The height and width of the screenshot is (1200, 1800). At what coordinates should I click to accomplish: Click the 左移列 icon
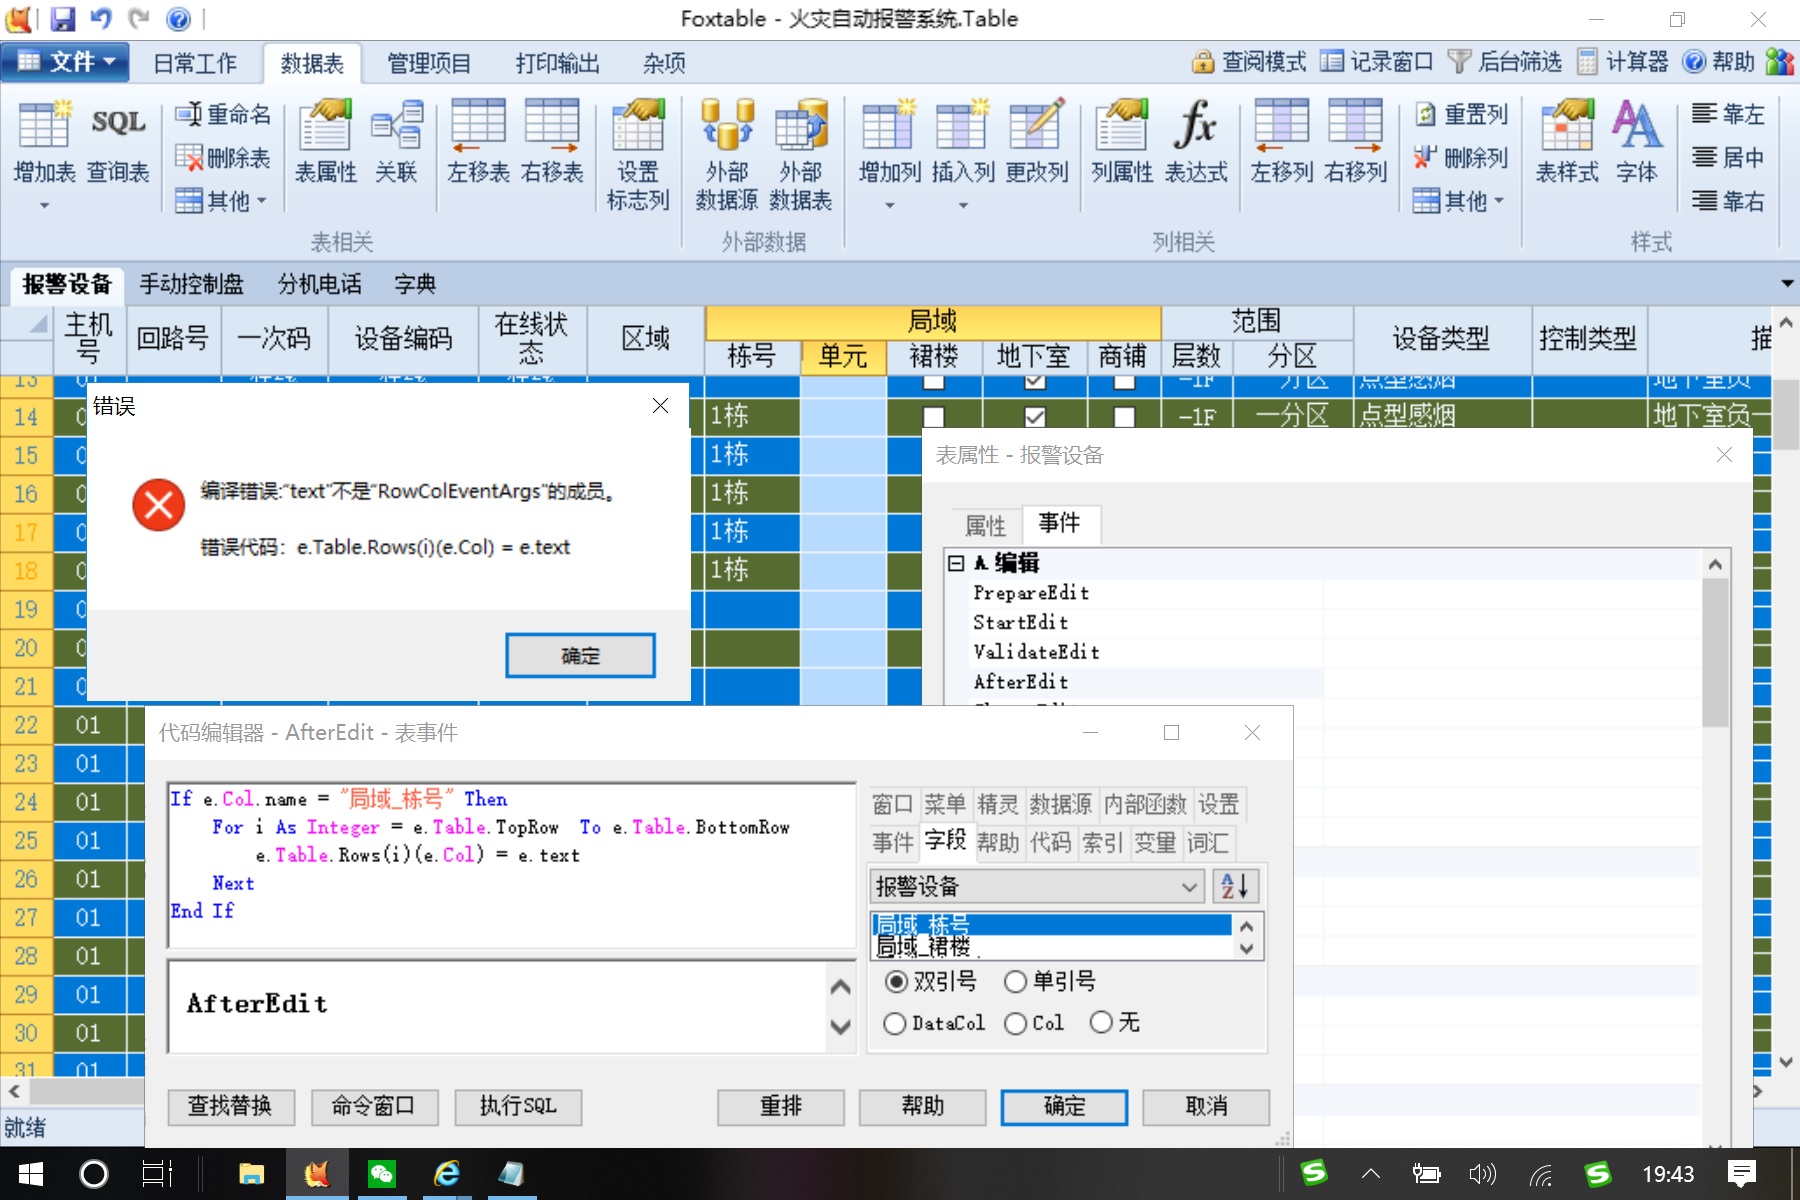(x=1281, y=140)
